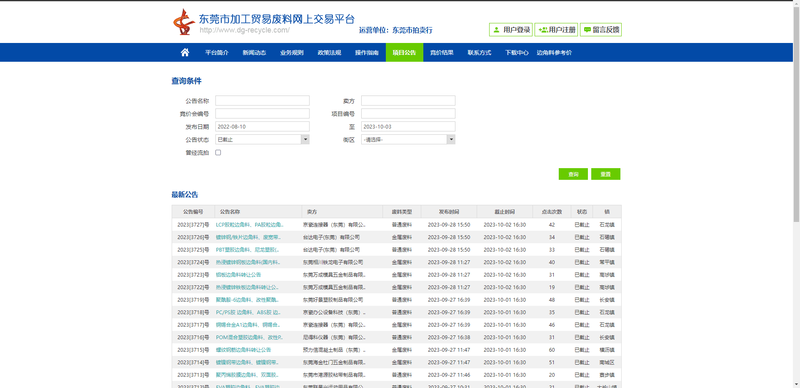Open 留言反馈 feedback page
The height and width of the screenshot is (388, 800).
pos(601,30)
